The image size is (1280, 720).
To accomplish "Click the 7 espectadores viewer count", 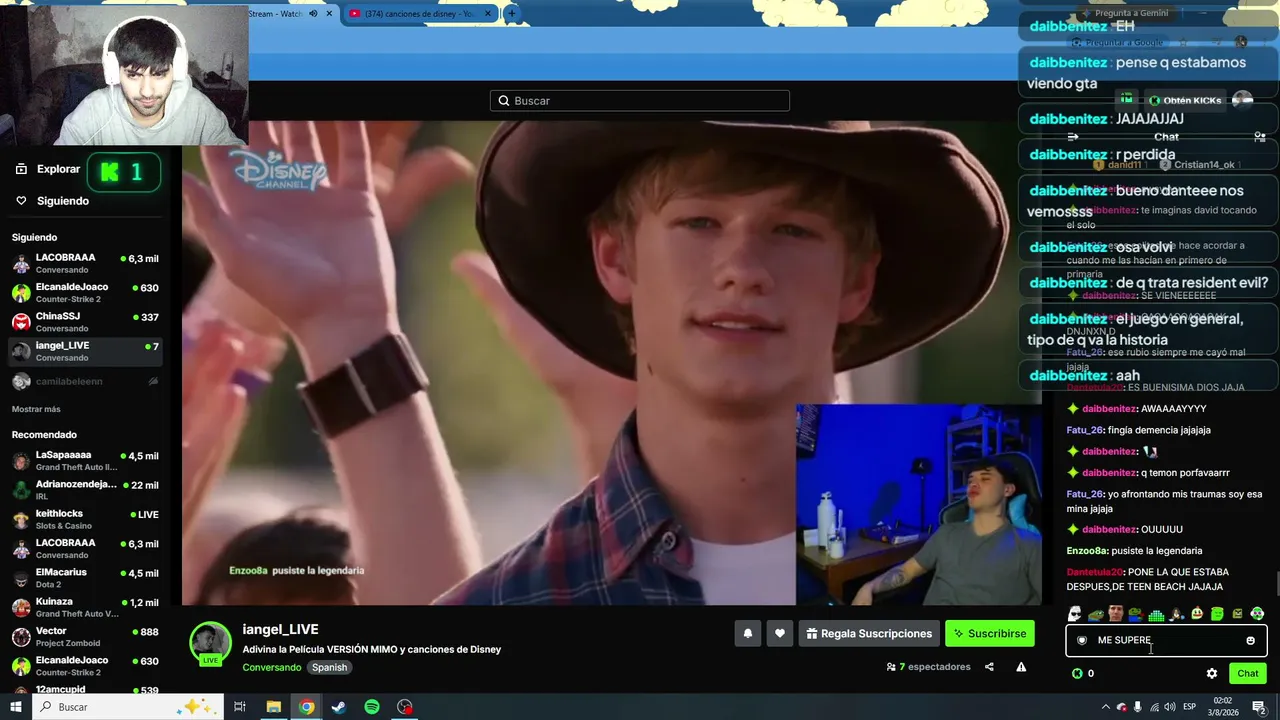I will [x=929, y=667].
